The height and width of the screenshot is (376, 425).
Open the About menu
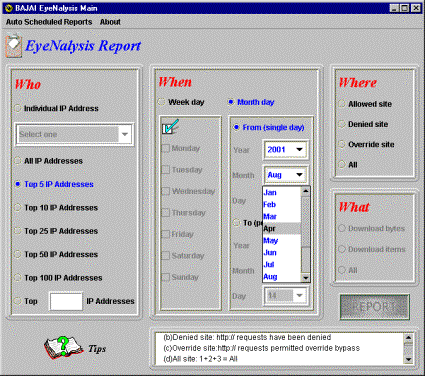(110, 22)
